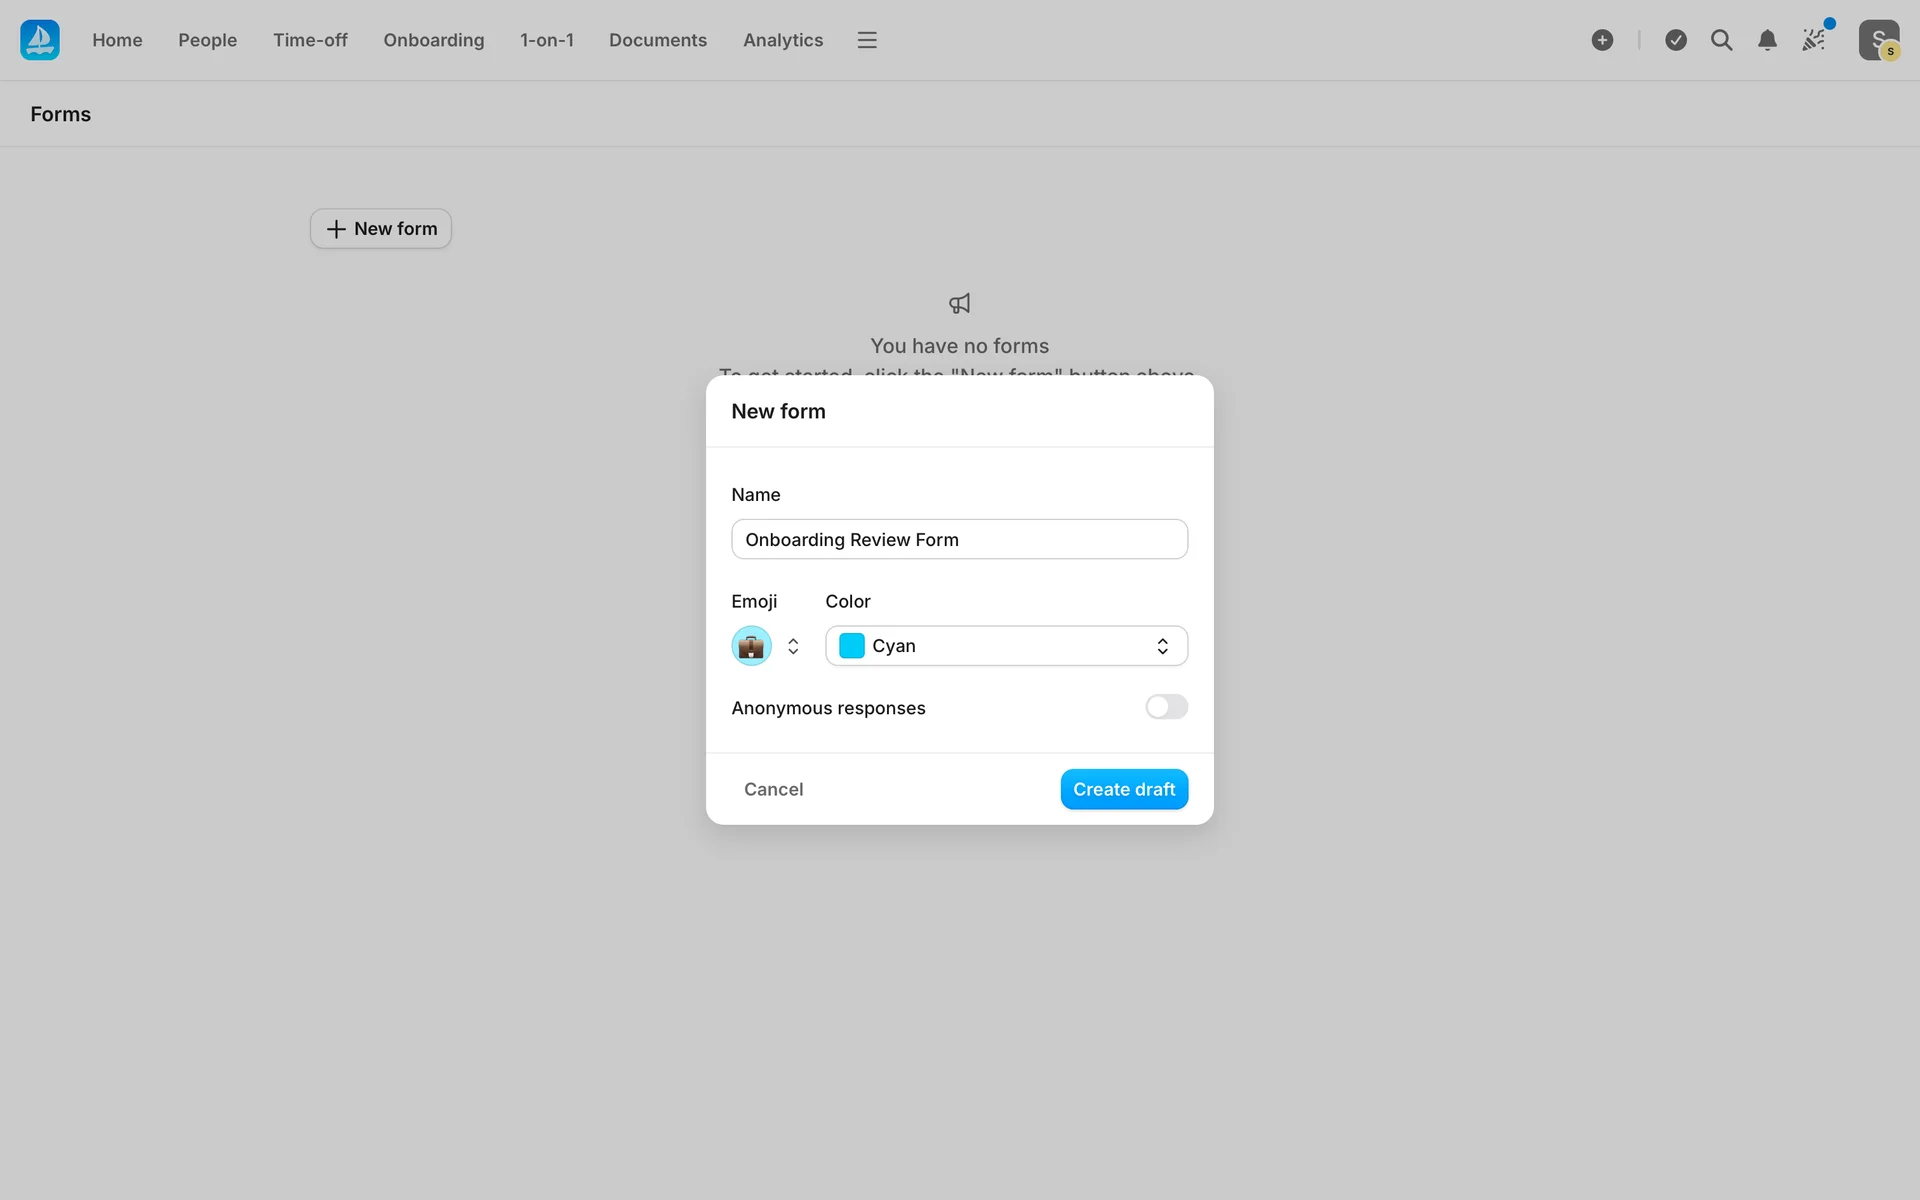Open the Cyan color dropdown
Image resolution: width=1920 pixels, height=1200 pixels.
click(x=1006, y=646)
